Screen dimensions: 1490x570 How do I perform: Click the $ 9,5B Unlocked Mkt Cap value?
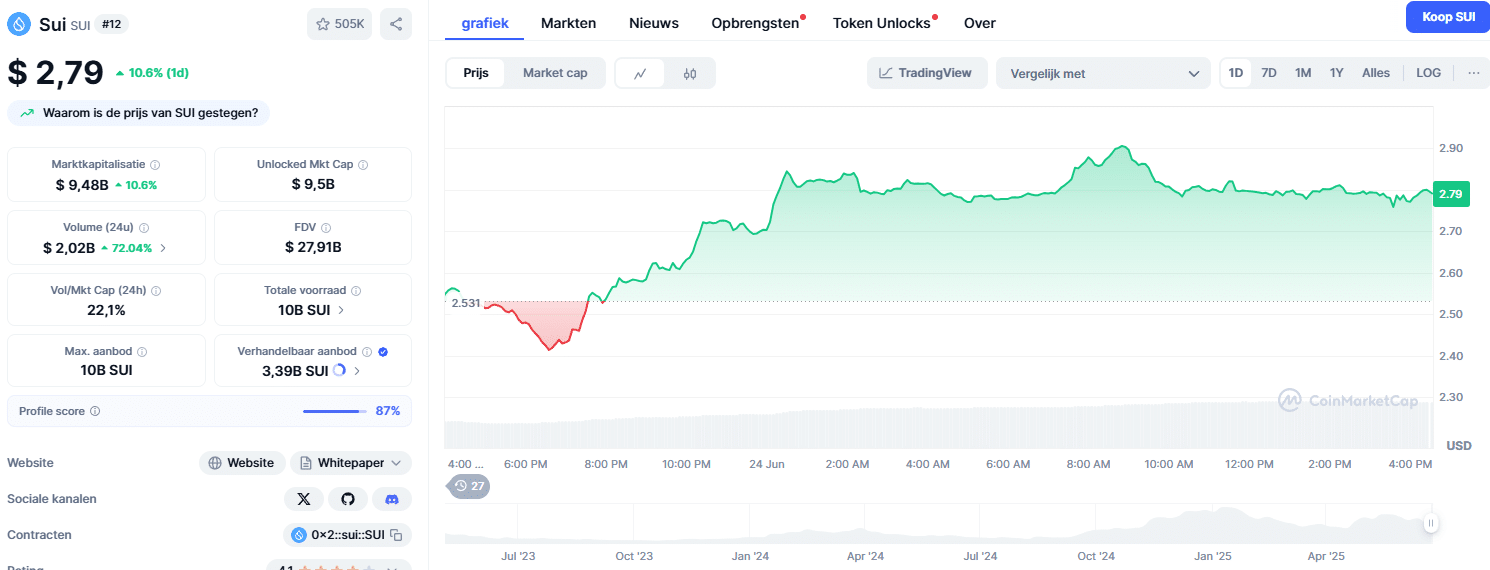313,185
